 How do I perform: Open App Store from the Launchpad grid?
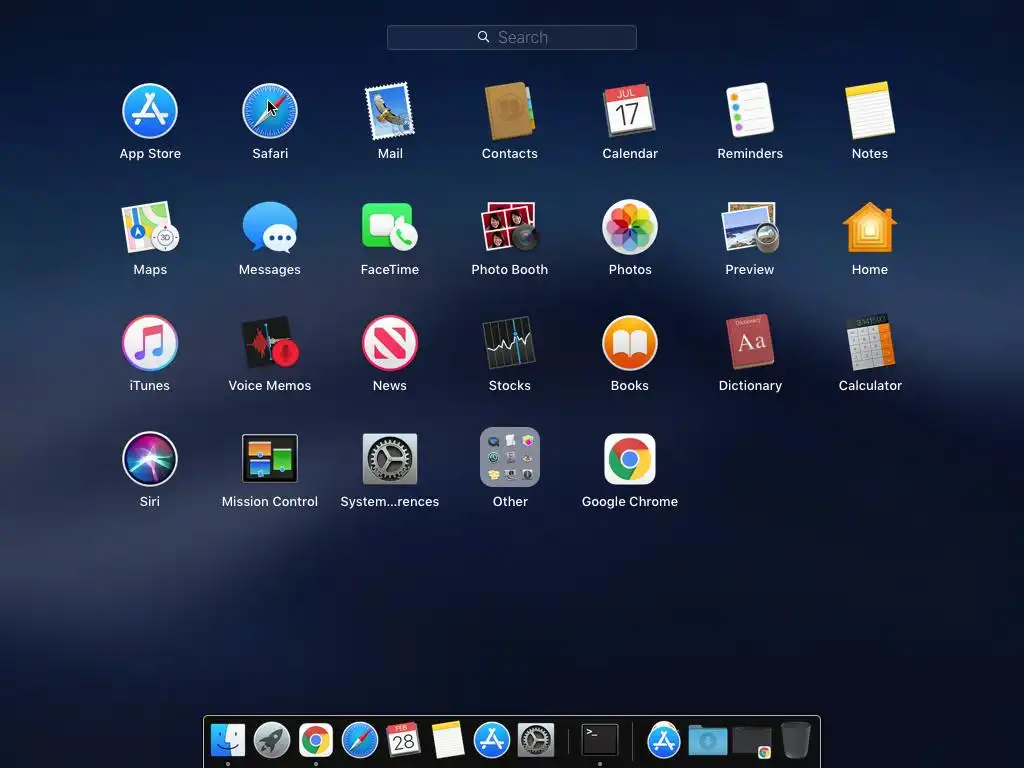click(x=150, y=111)
